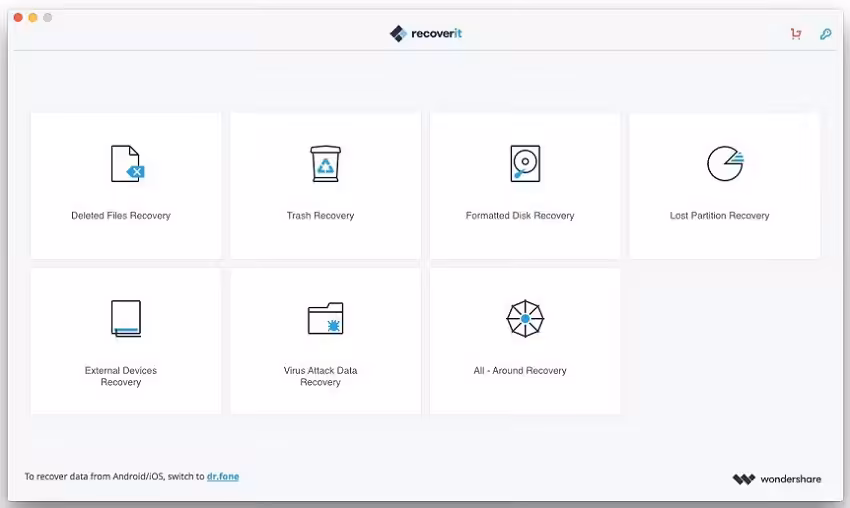850x508 pixels.
Task: Select the Deleted Files Recovery label
Action: click(121, 216)
